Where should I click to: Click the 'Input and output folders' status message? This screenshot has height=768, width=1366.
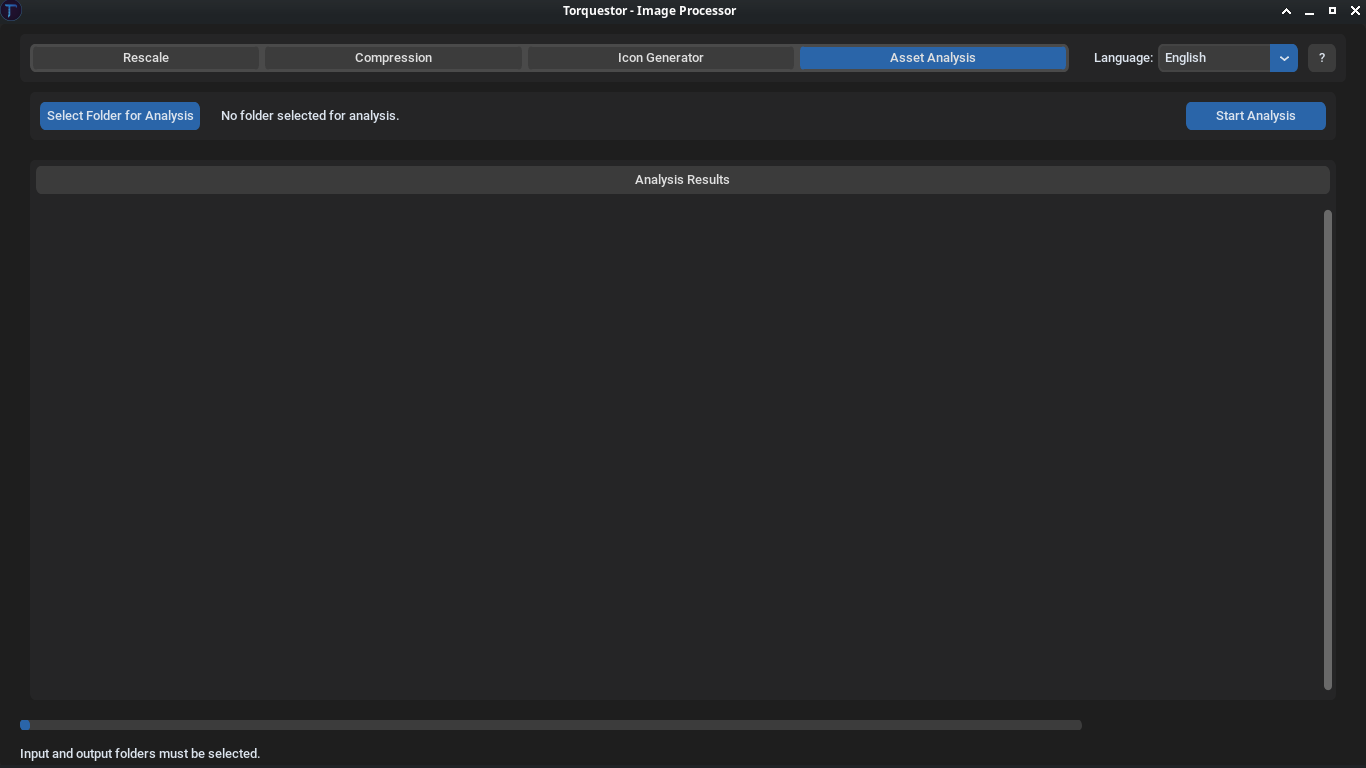pyautogui.click(x=140, y=754)
